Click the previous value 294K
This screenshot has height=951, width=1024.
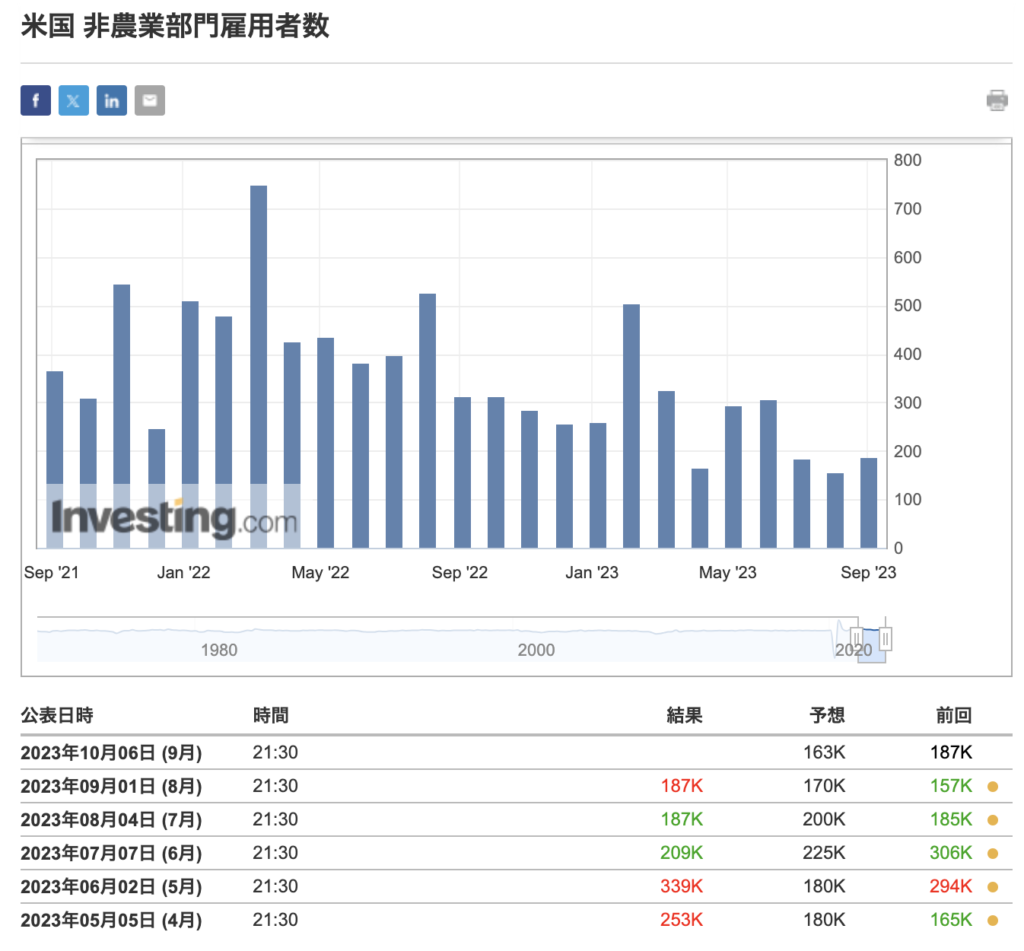coord(951,886)
